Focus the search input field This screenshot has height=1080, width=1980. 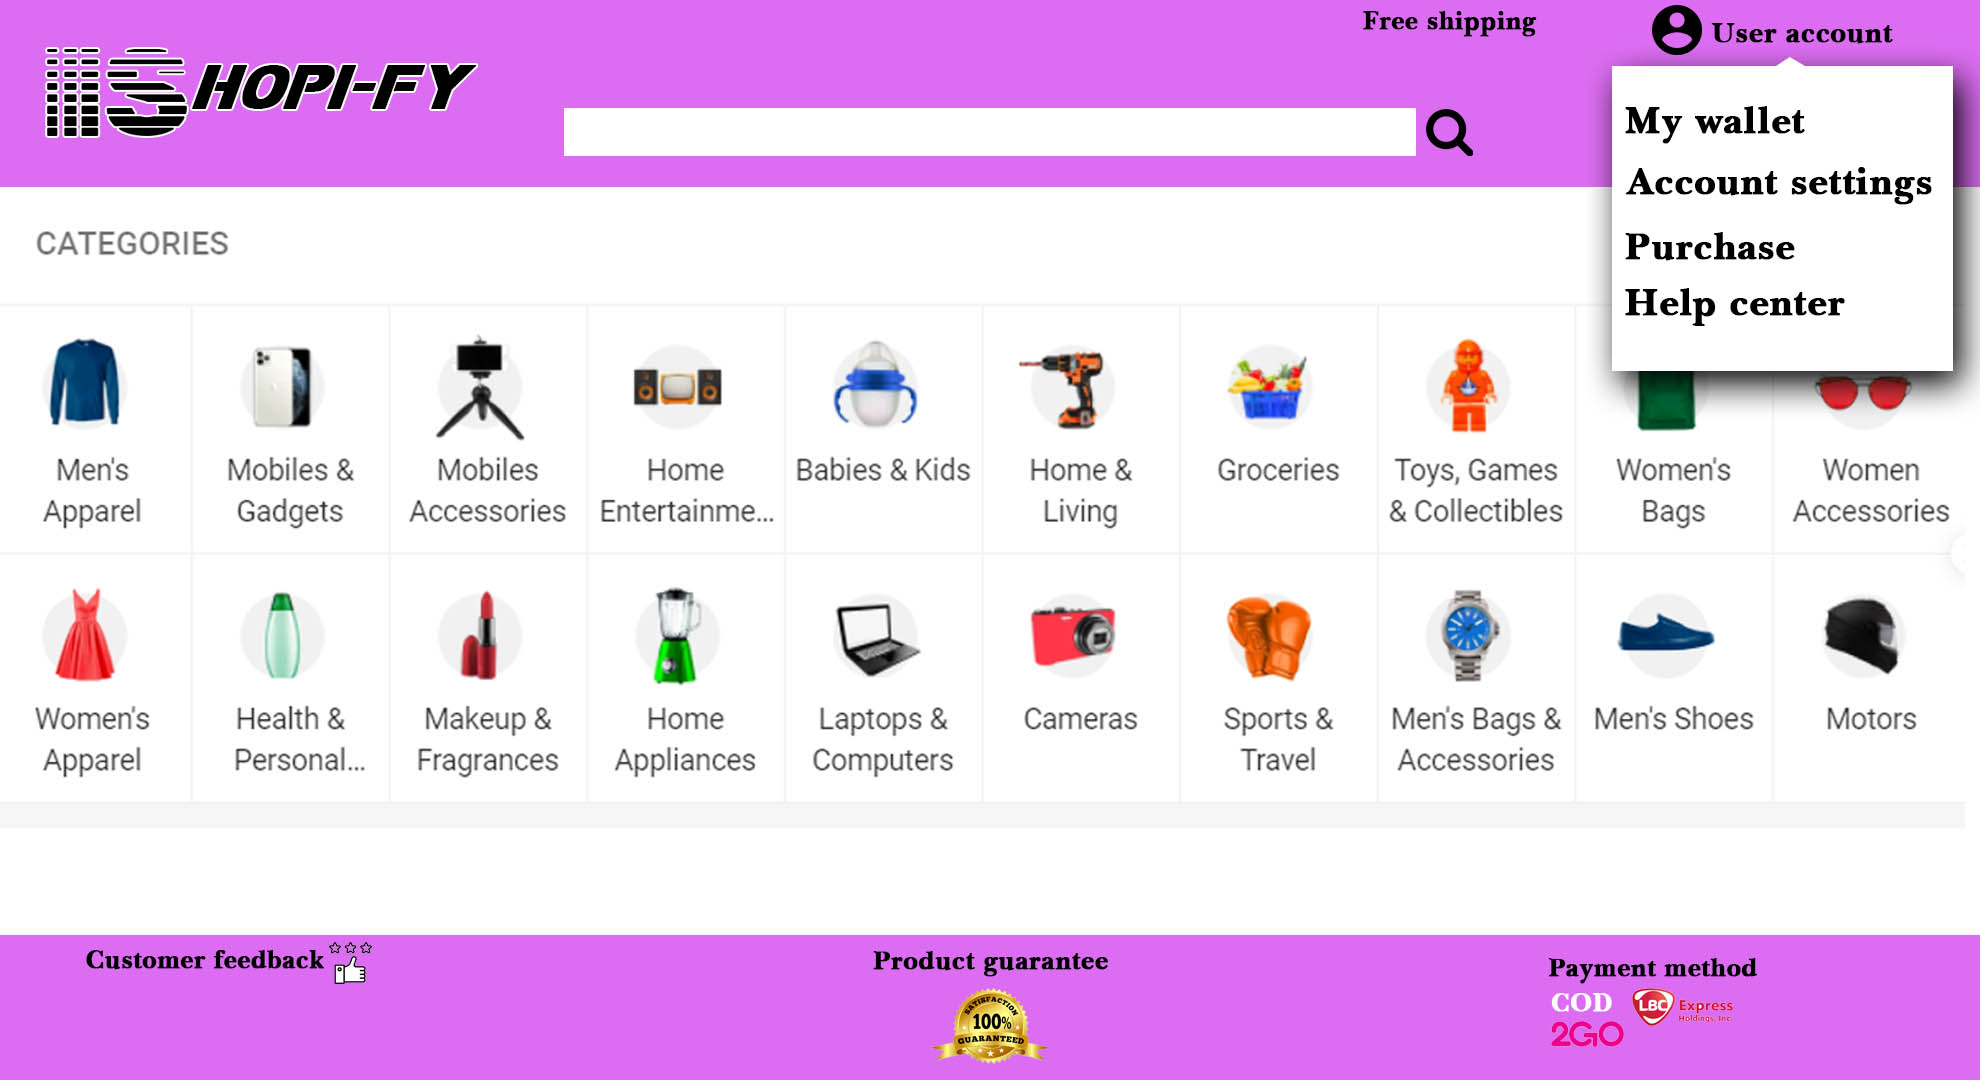click(x=989, y=132)
